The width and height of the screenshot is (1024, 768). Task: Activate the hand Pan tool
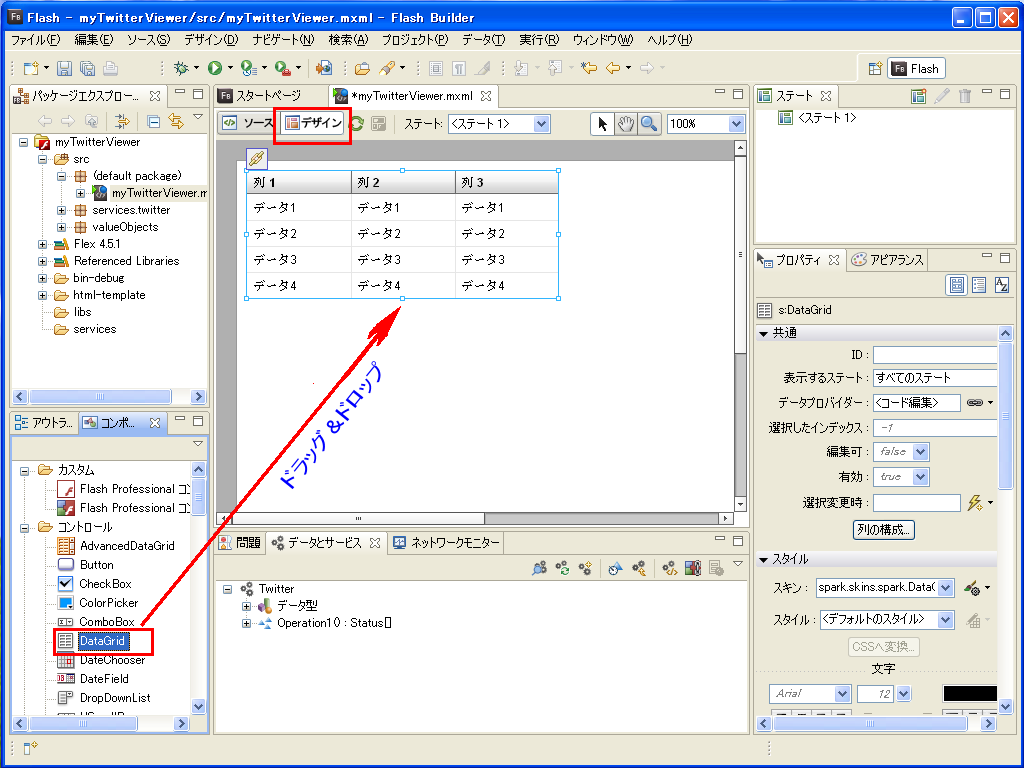[x=626, y=123]
